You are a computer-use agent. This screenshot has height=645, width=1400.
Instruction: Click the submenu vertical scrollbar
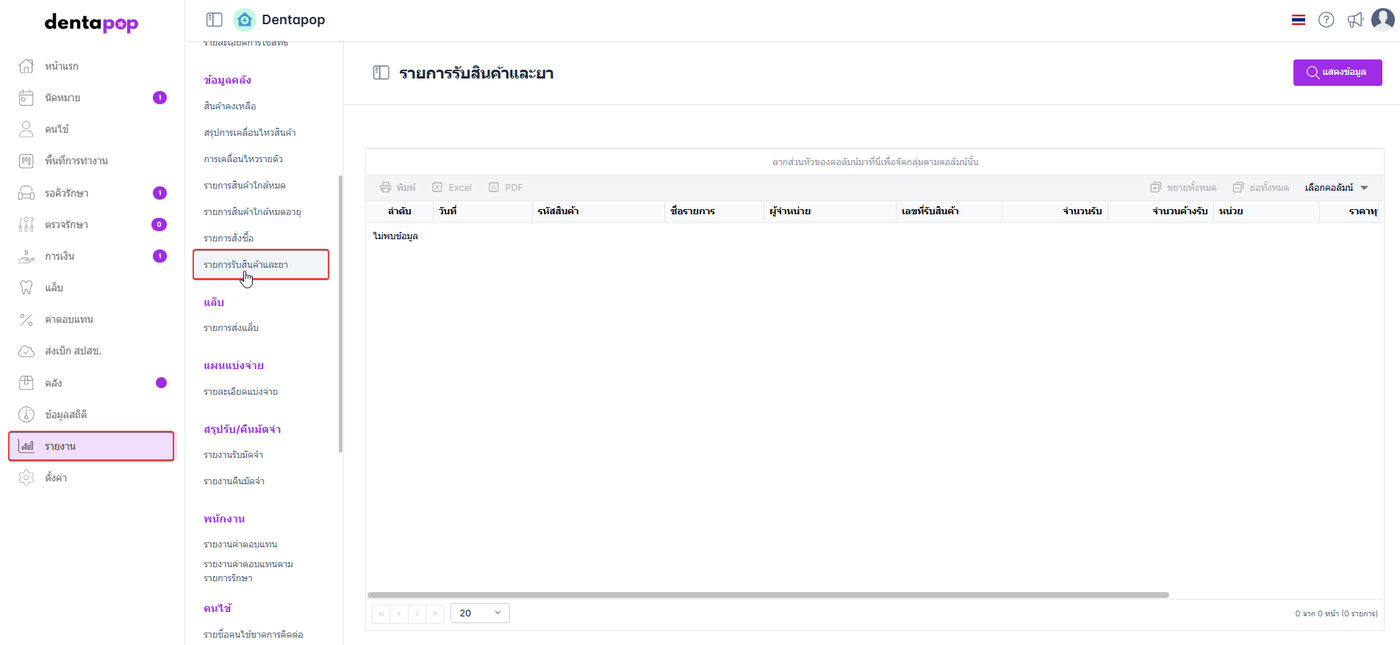pyautogui.click(x=341, y=314)
